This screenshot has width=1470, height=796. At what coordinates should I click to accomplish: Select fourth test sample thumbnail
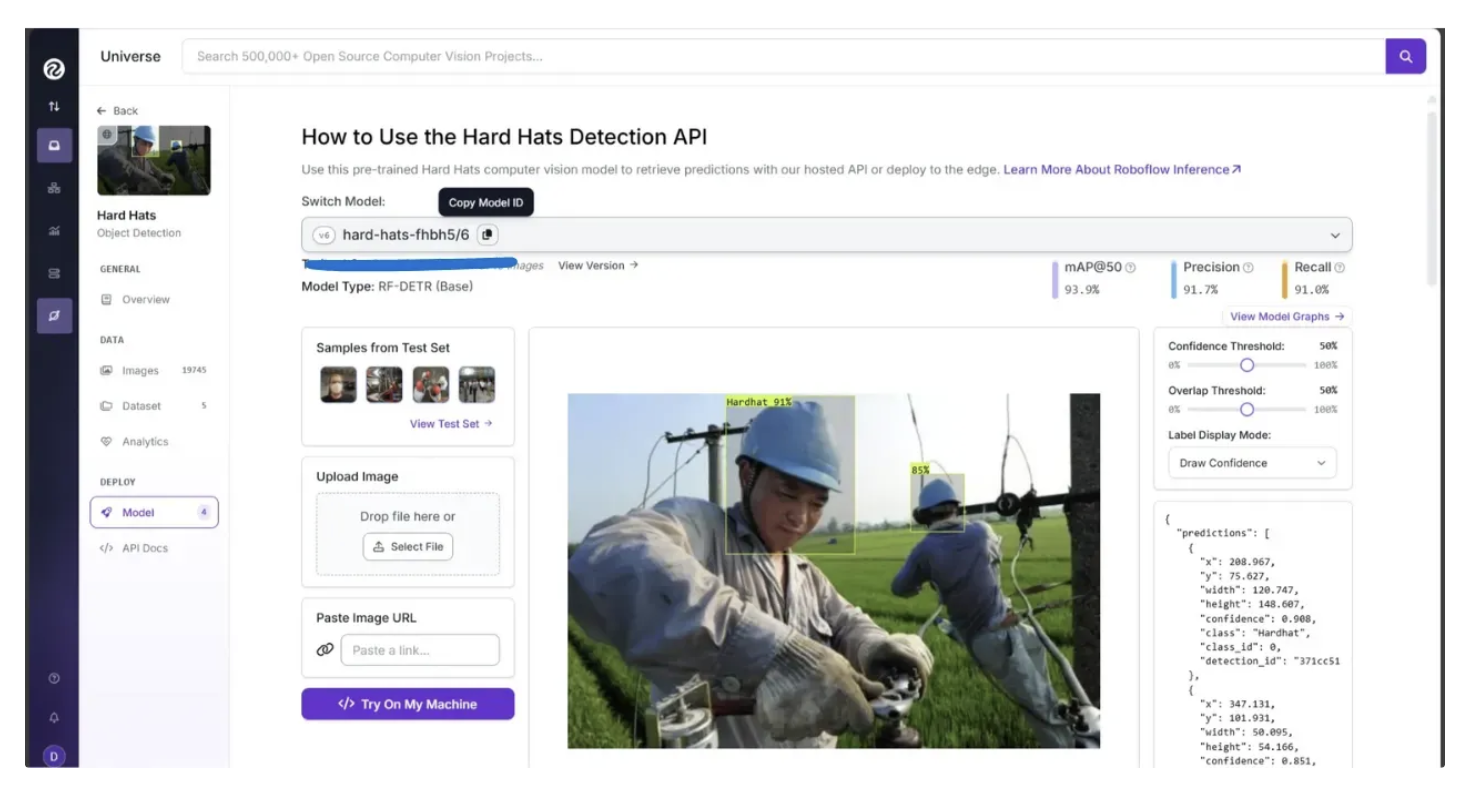(x=477, y=385)
